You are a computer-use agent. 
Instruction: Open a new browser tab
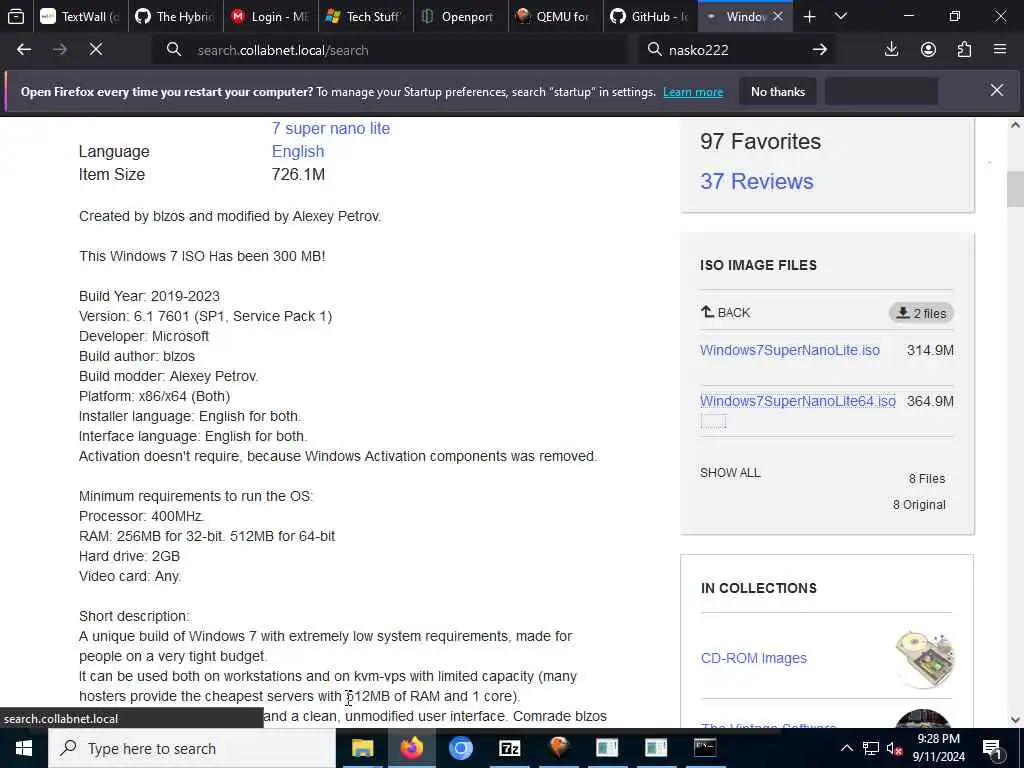pos(809,16)
